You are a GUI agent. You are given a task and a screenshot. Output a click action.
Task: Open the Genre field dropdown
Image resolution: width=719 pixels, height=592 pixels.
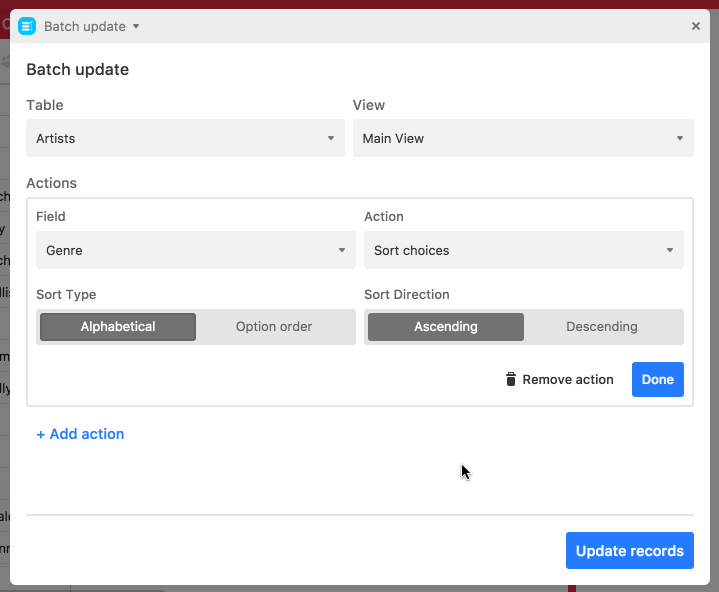(196, 250)
